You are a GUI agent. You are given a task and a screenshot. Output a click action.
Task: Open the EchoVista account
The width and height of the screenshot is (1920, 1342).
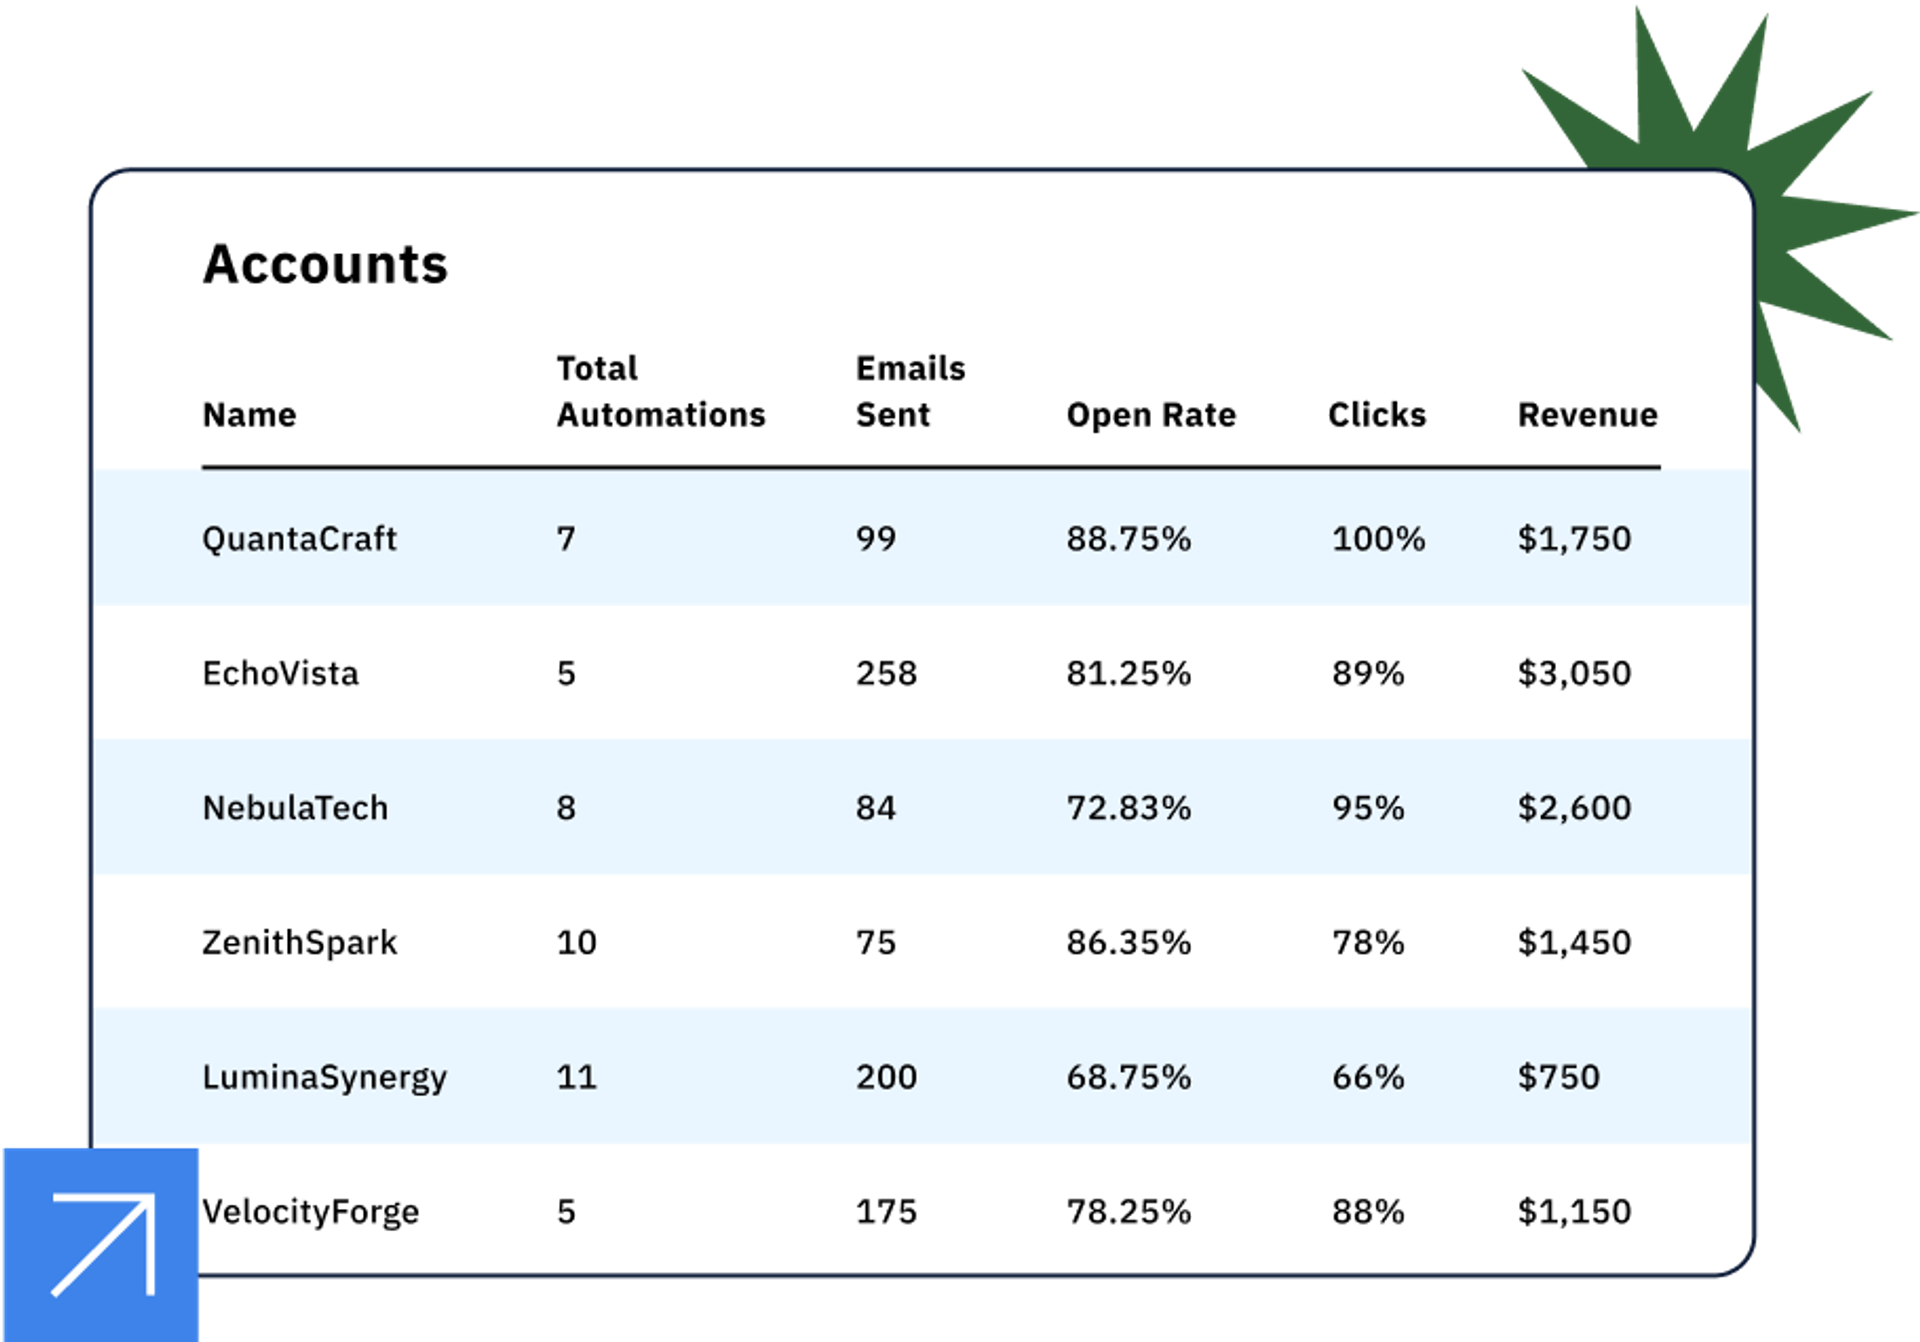280,674
